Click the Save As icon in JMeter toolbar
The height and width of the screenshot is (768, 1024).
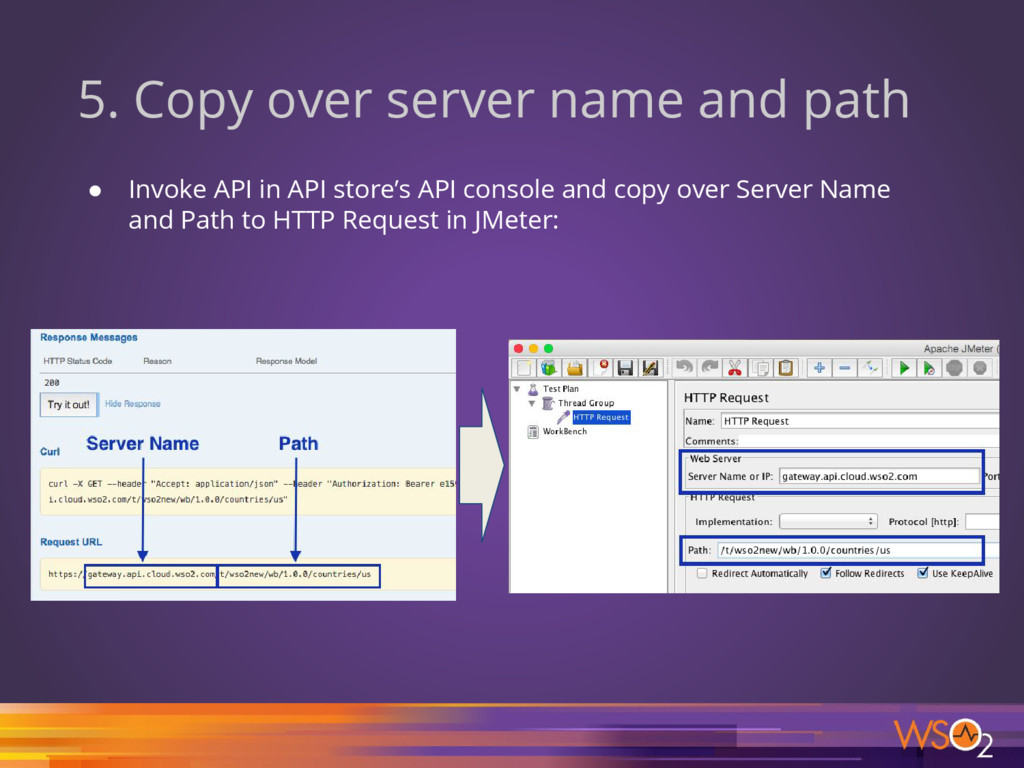click(x=650, y=368)
